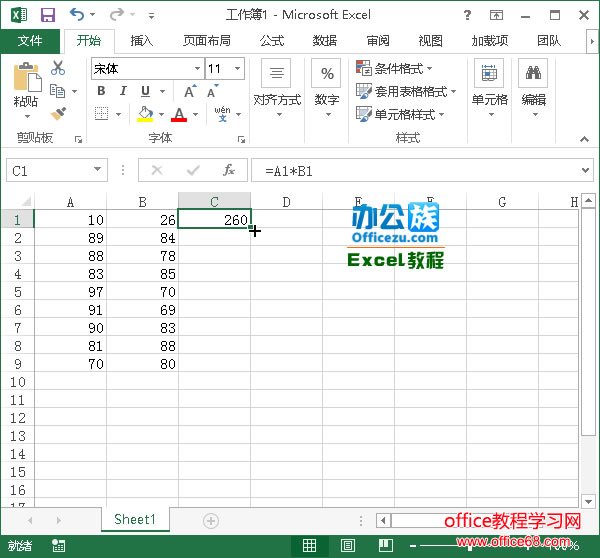Select column A header
This screenshot has height=558, width=600.
pos(70,202)
